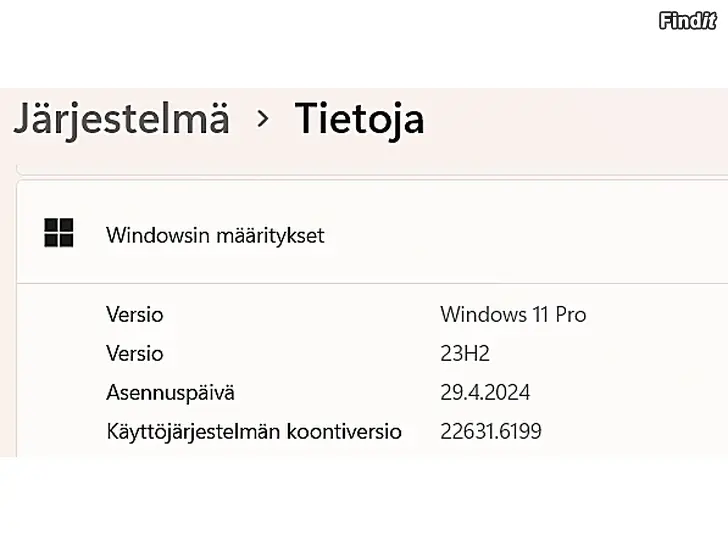The image size is (728, 546).
Task: Click the Käyttöjärjestelmän koontiversio label
Action: tap(254, 432)
